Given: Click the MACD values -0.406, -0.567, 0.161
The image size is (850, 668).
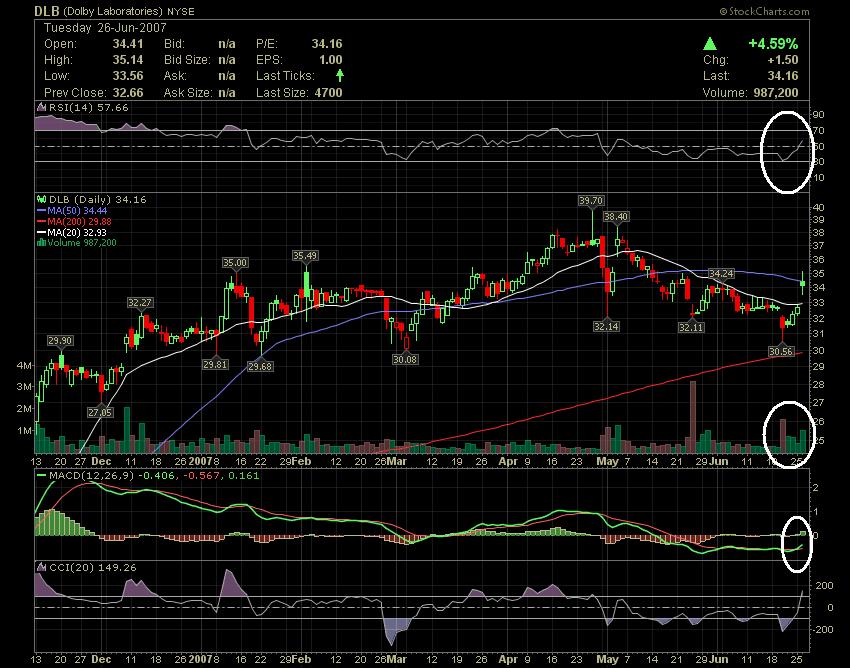Looking at the screenshot, I should [199, 476].
